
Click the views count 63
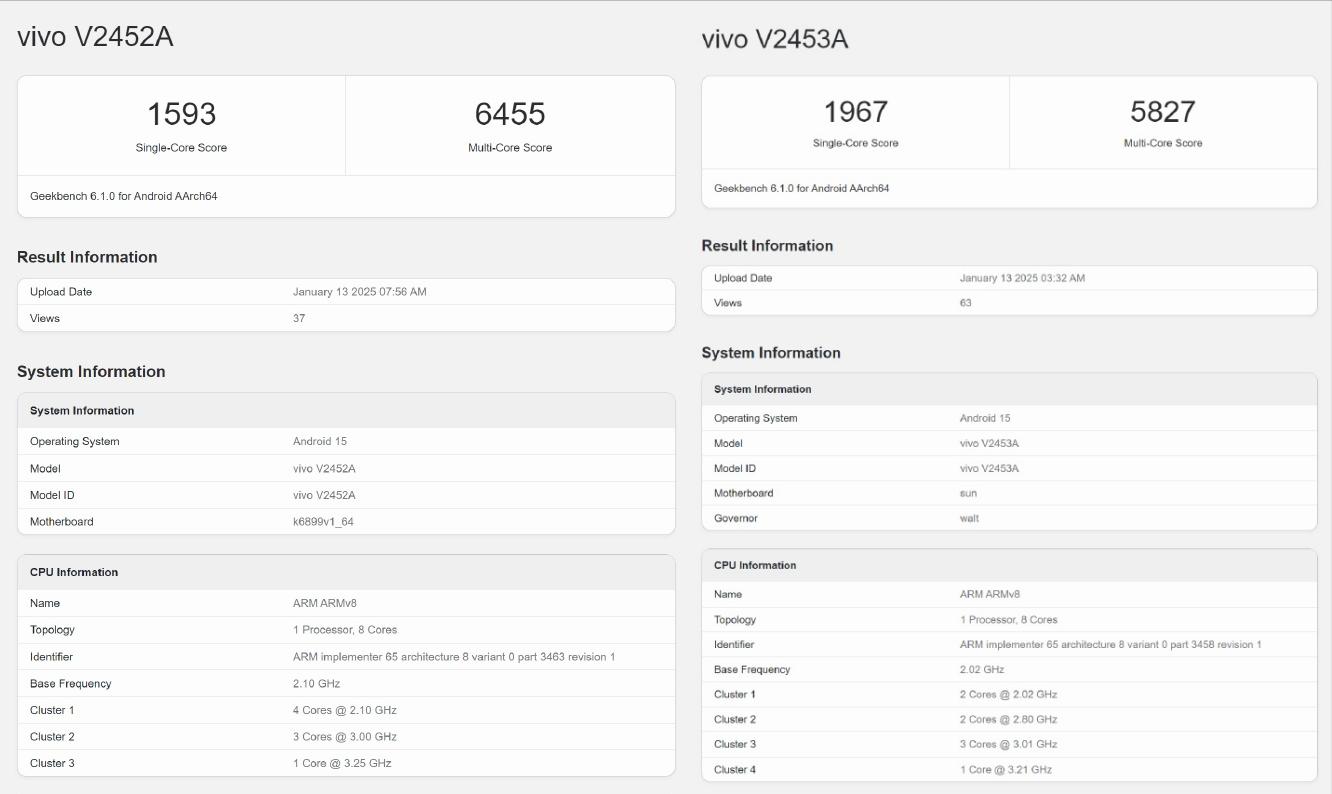click(x=966, y=303)
